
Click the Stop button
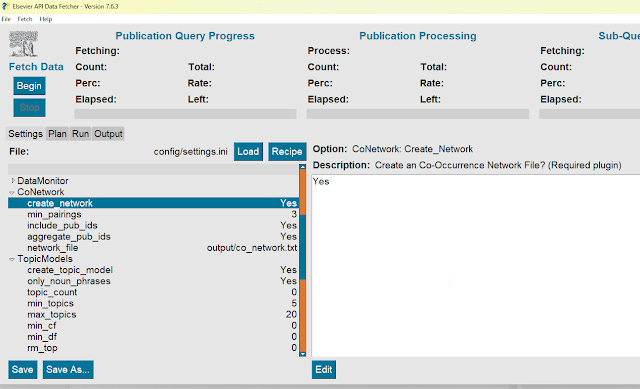(x=29, y=107)
